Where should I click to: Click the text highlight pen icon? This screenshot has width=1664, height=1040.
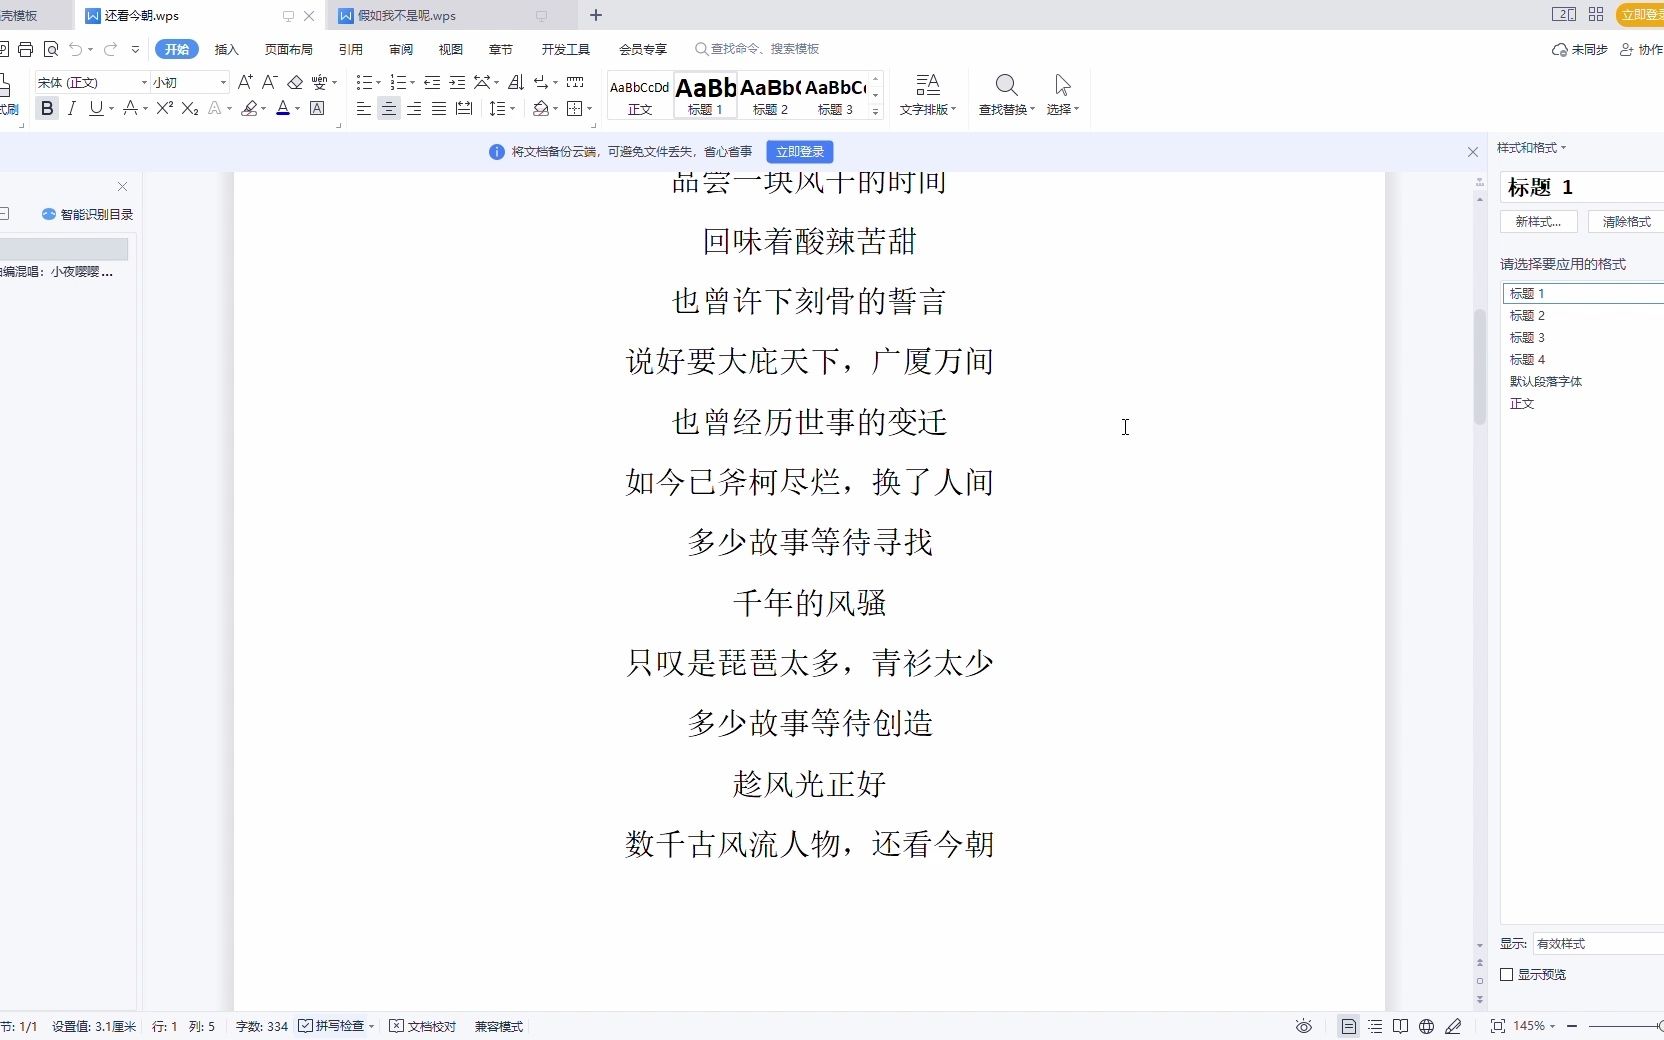[249, 108]
